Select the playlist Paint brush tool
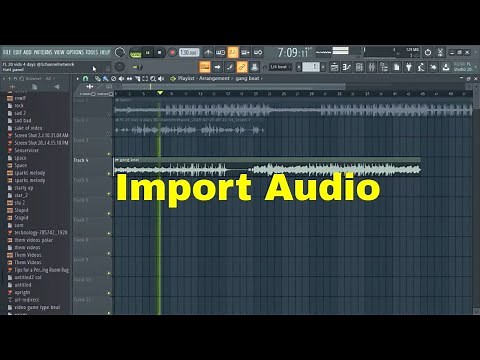This screenshot has height=360, width=480. click(105, 79)
